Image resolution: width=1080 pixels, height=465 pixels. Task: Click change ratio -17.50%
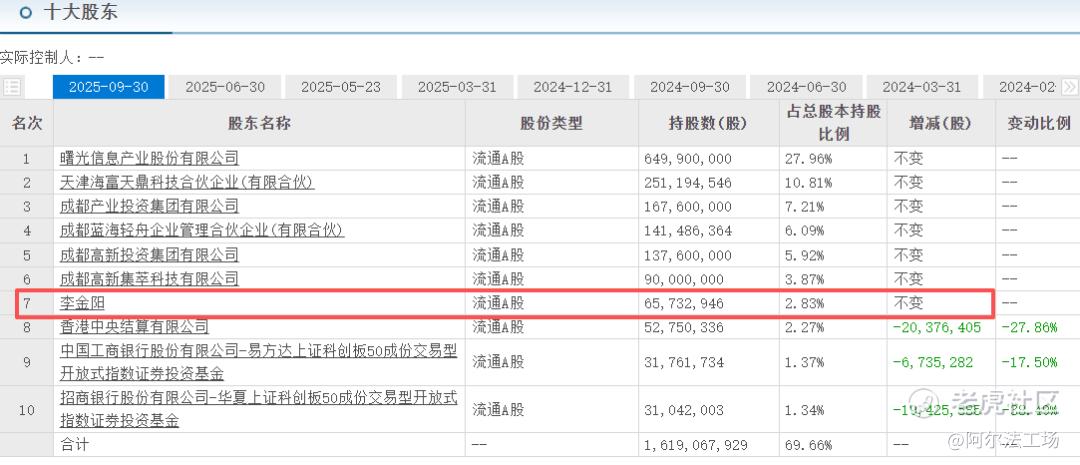coord(1029,362)
